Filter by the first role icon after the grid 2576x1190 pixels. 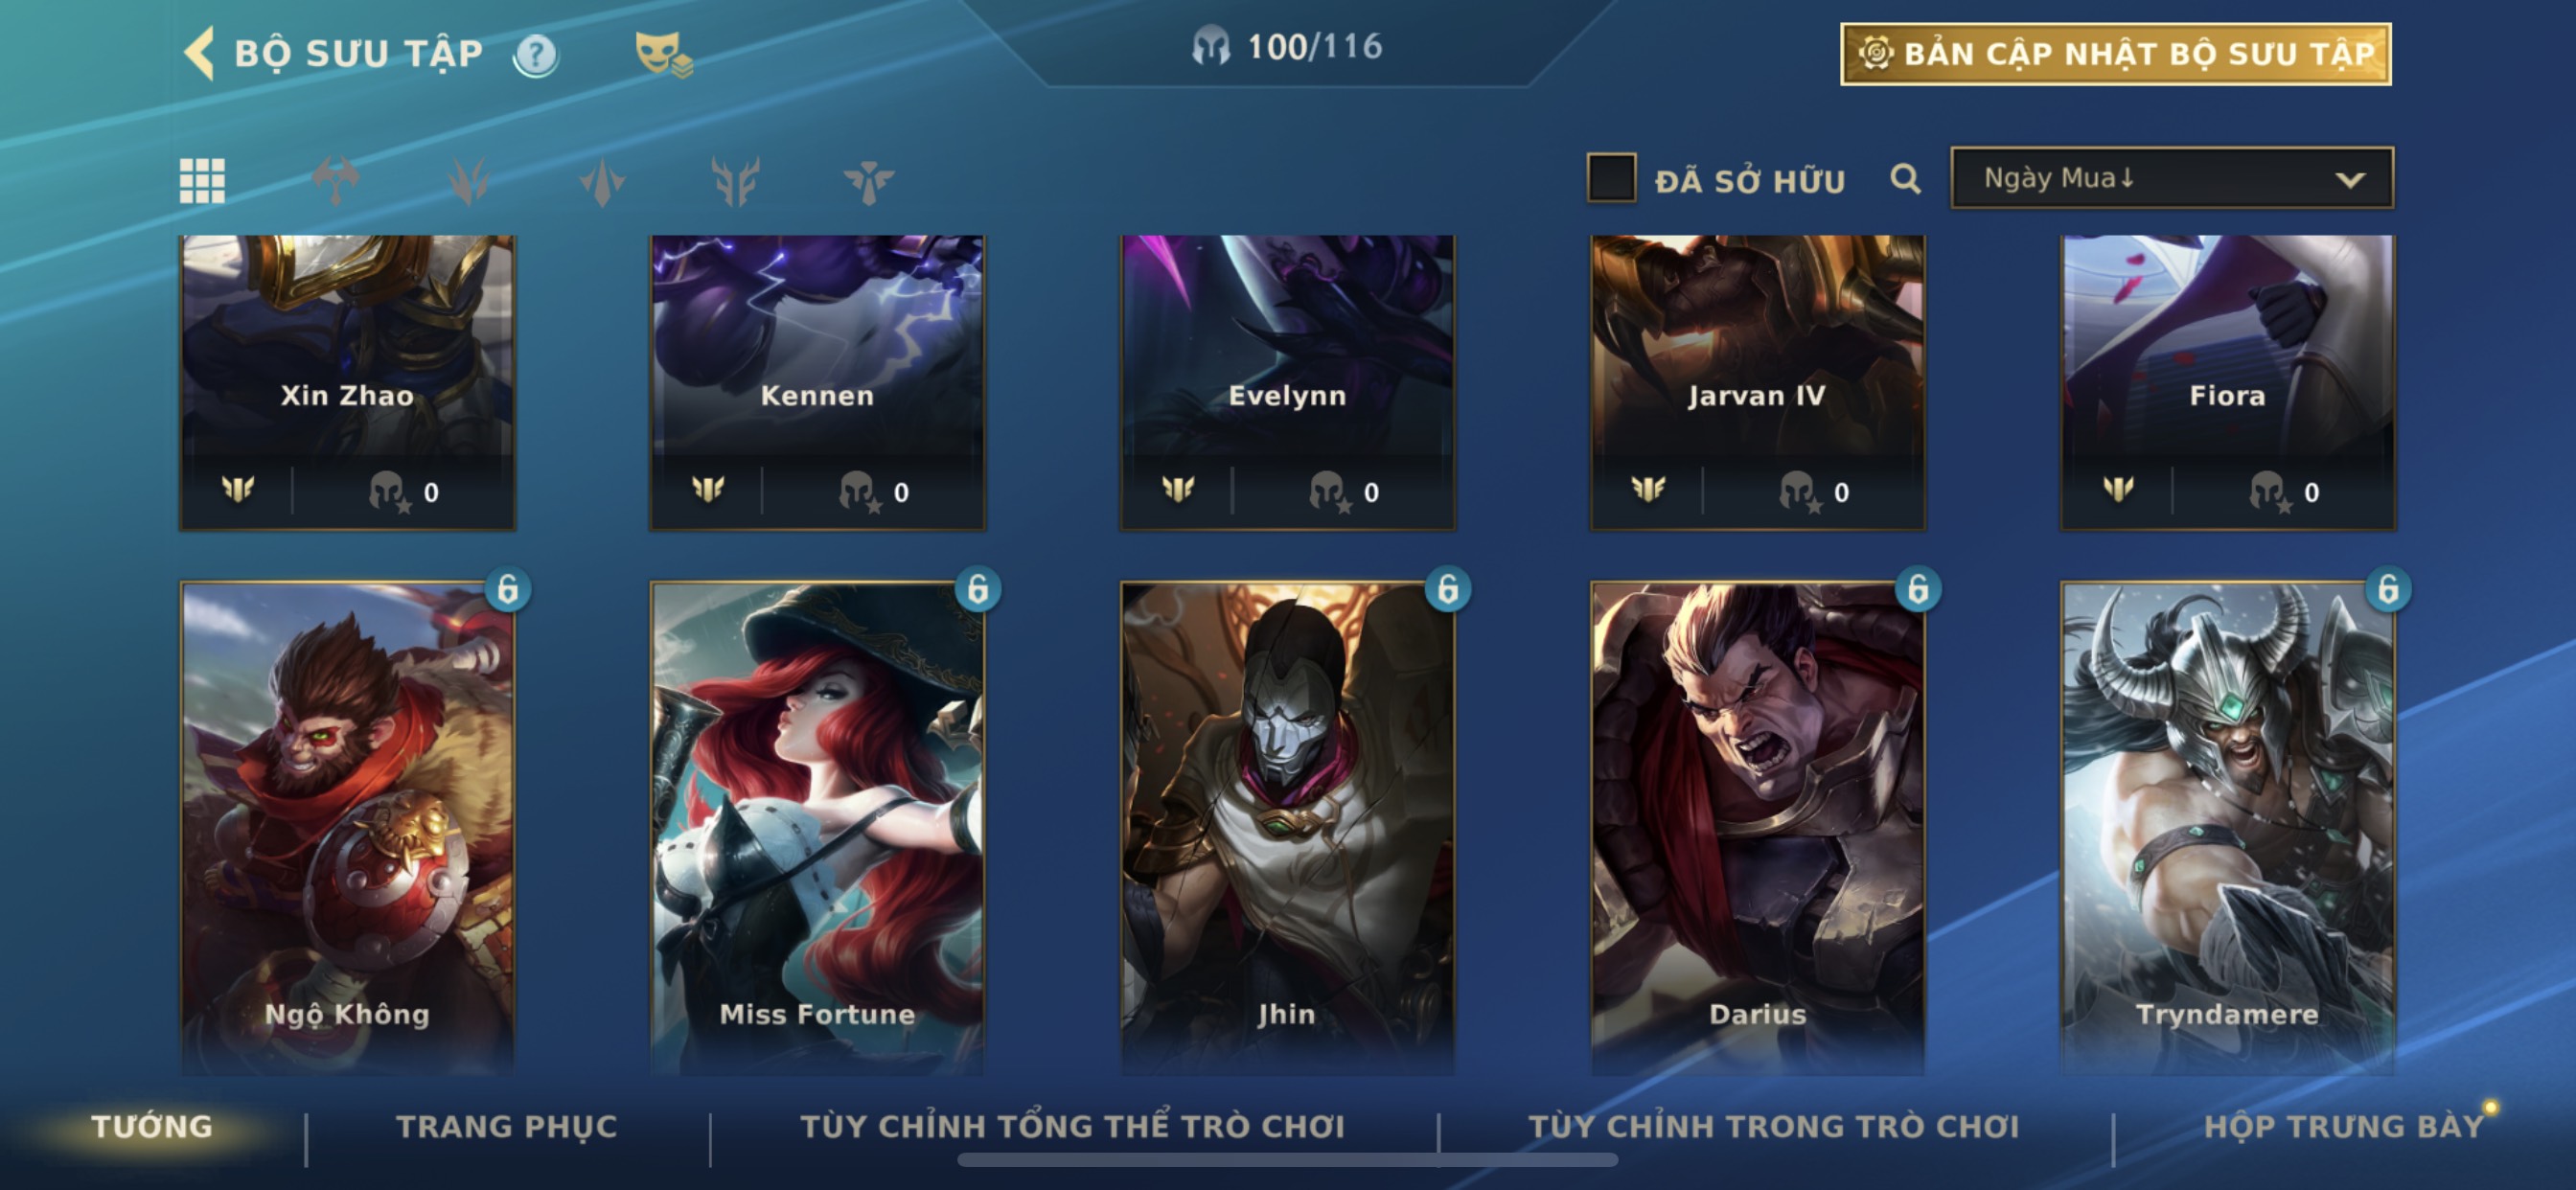335,181
